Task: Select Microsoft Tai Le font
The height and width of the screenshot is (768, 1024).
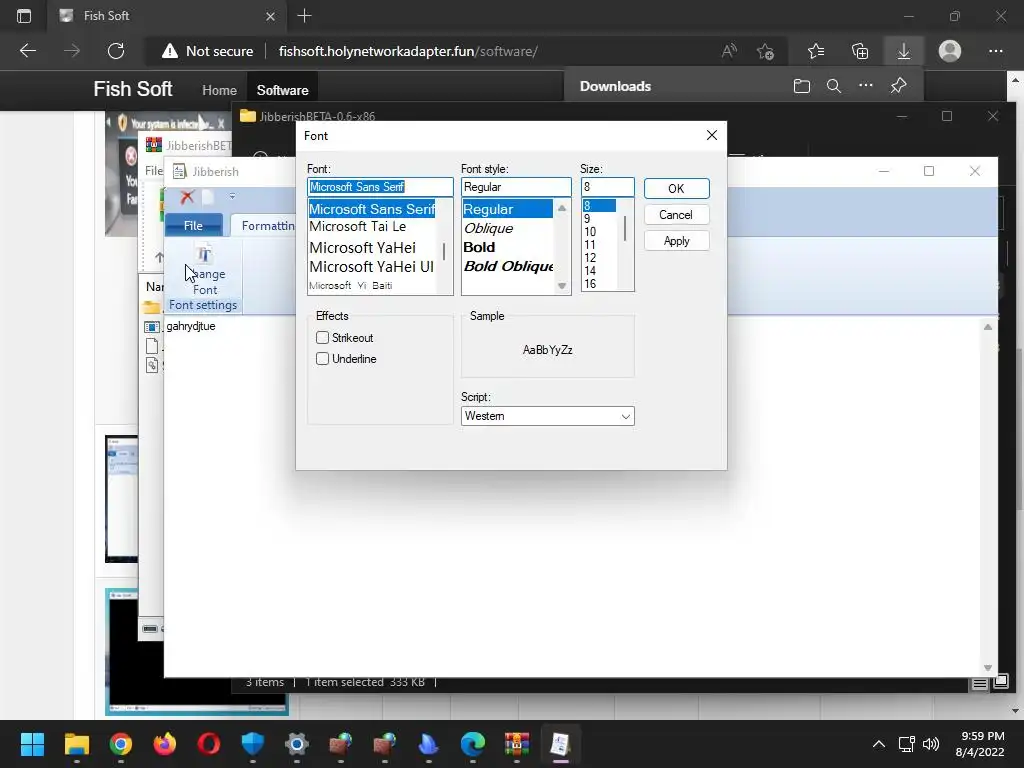Action: pyautogui.click(x=358, y=227)
